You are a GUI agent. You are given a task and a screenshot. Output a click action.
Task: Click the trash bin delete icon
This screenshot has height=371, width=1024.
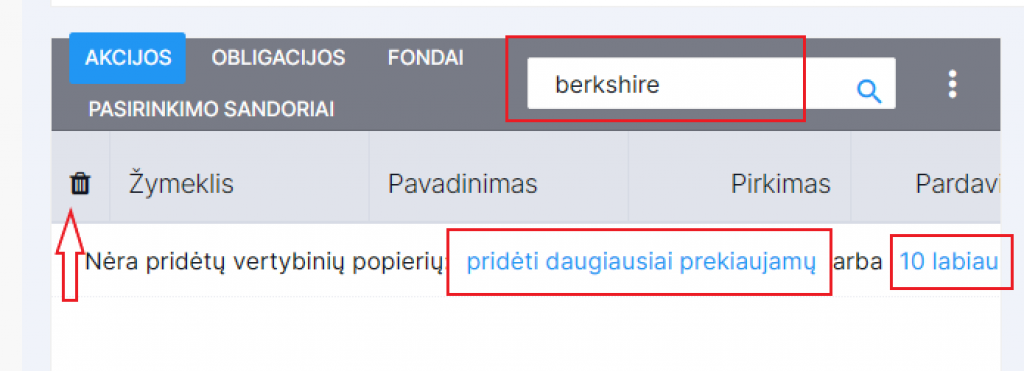click(x=80, y=184)
